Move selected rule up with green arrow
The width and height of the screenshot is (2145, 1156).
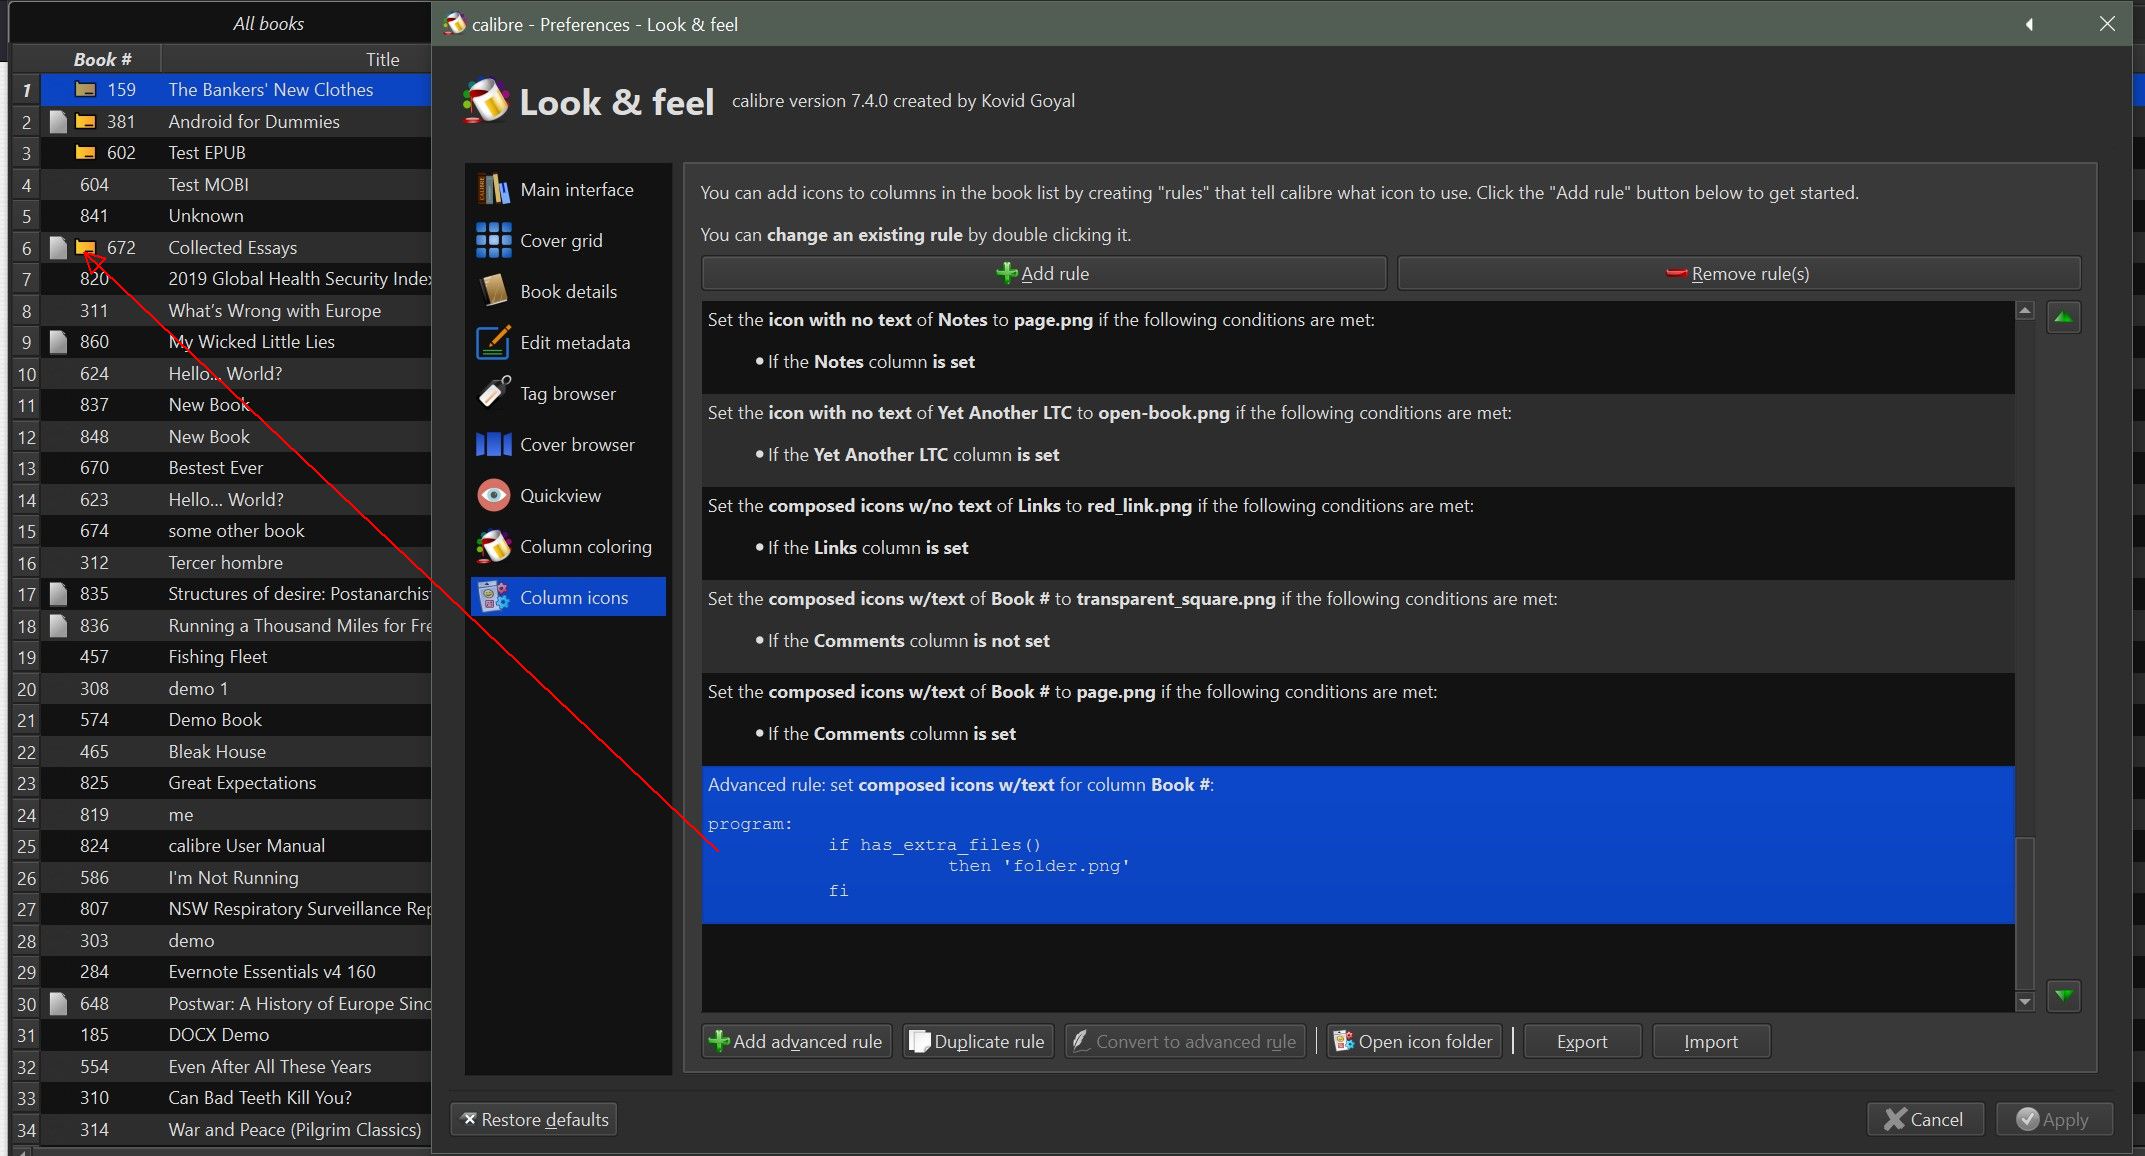pyautogui.click(x=2063, y=318)
